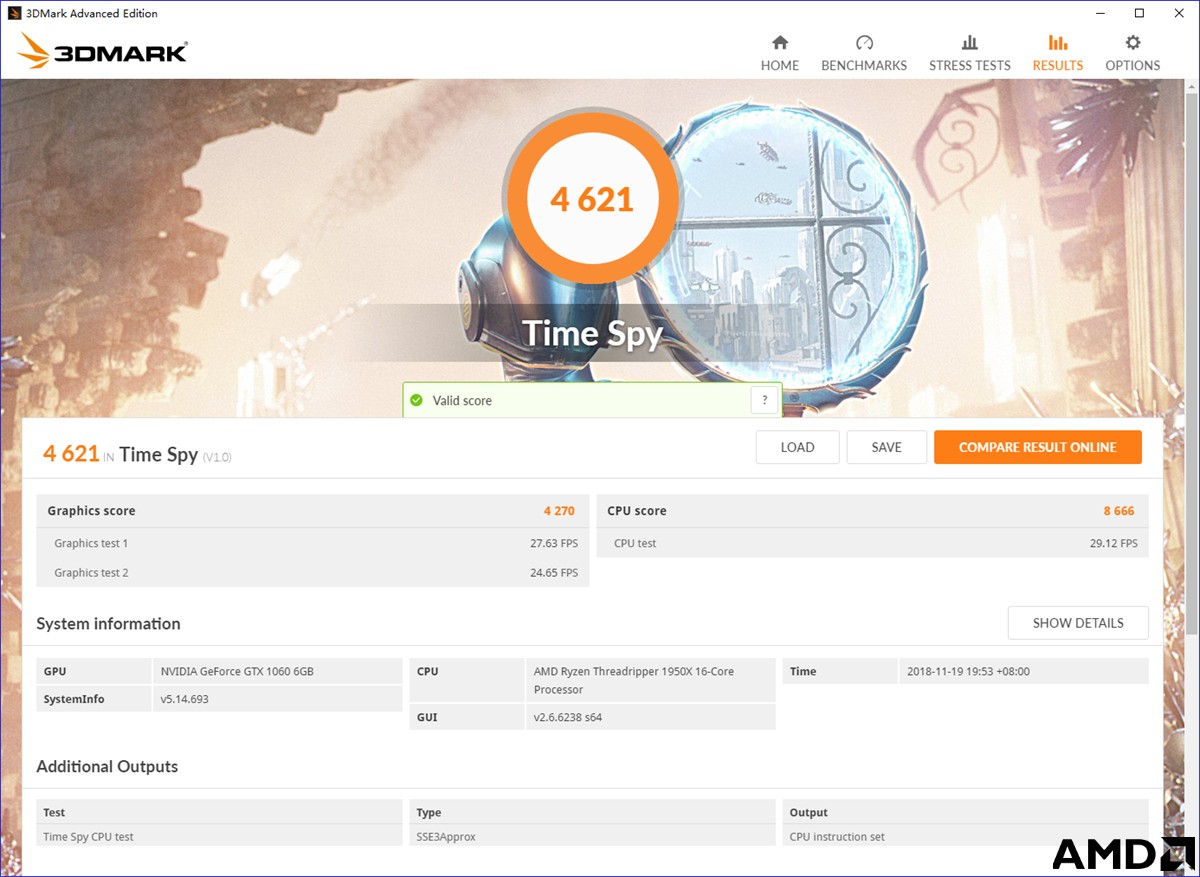Switch to the HOME tab label
The width and height of the screenshot is (1200, 877).
coord(780,65)
